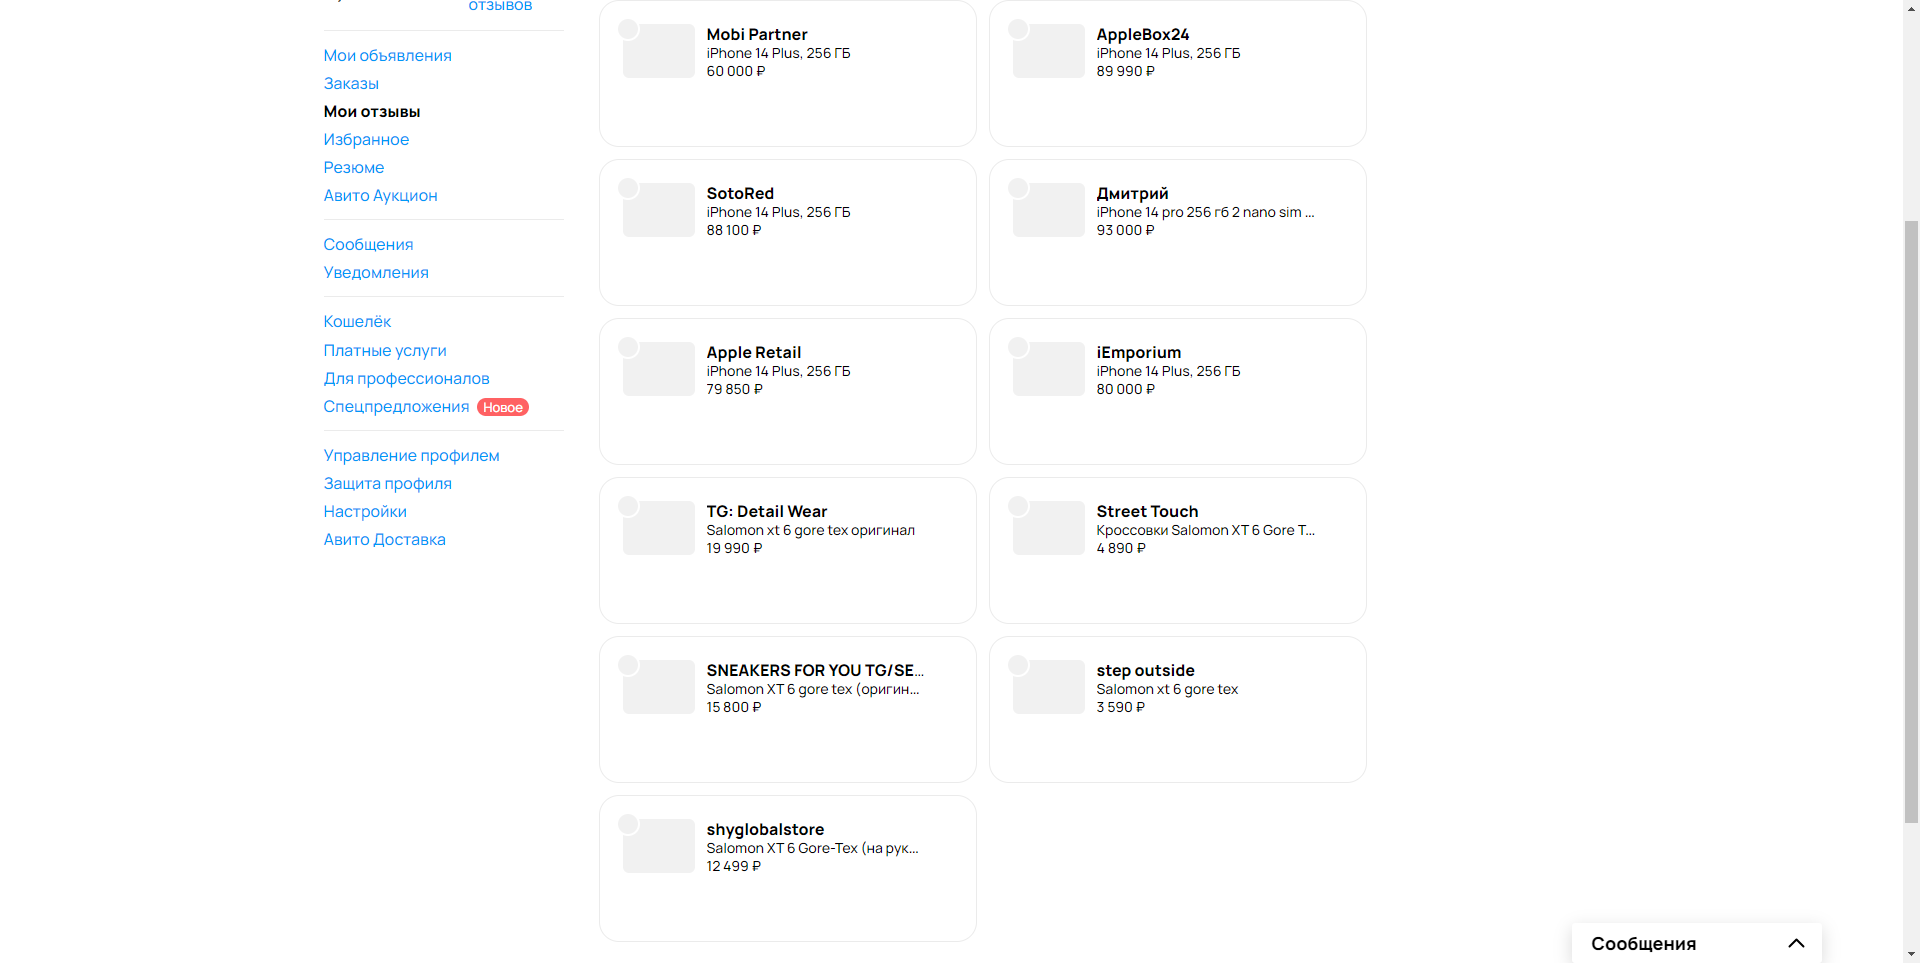Open Резюме section
The image size is (1920, 963).
coord(354,167)
